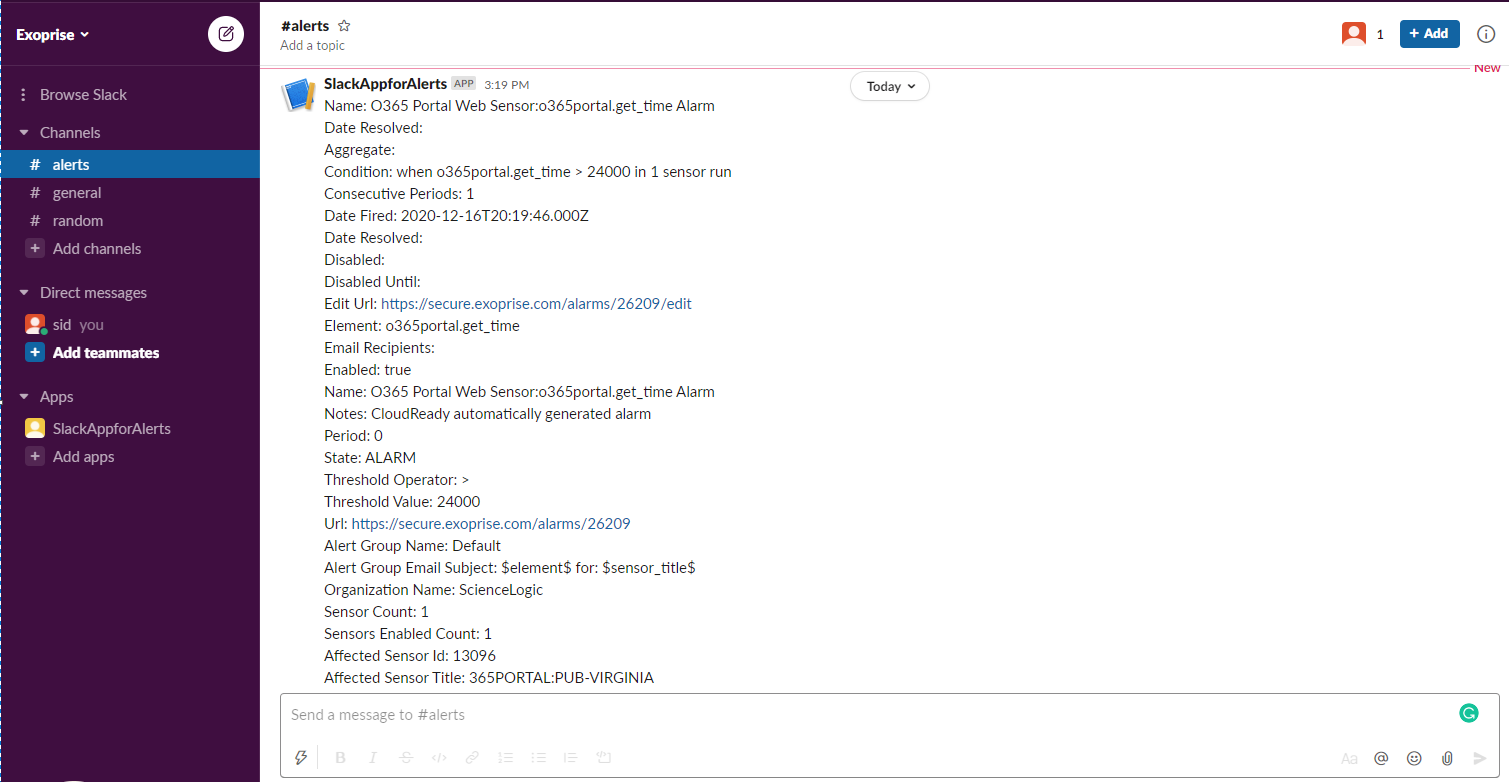Start a bulleted list
This screenshot has width=1509, height=782.
coord(538,758)
